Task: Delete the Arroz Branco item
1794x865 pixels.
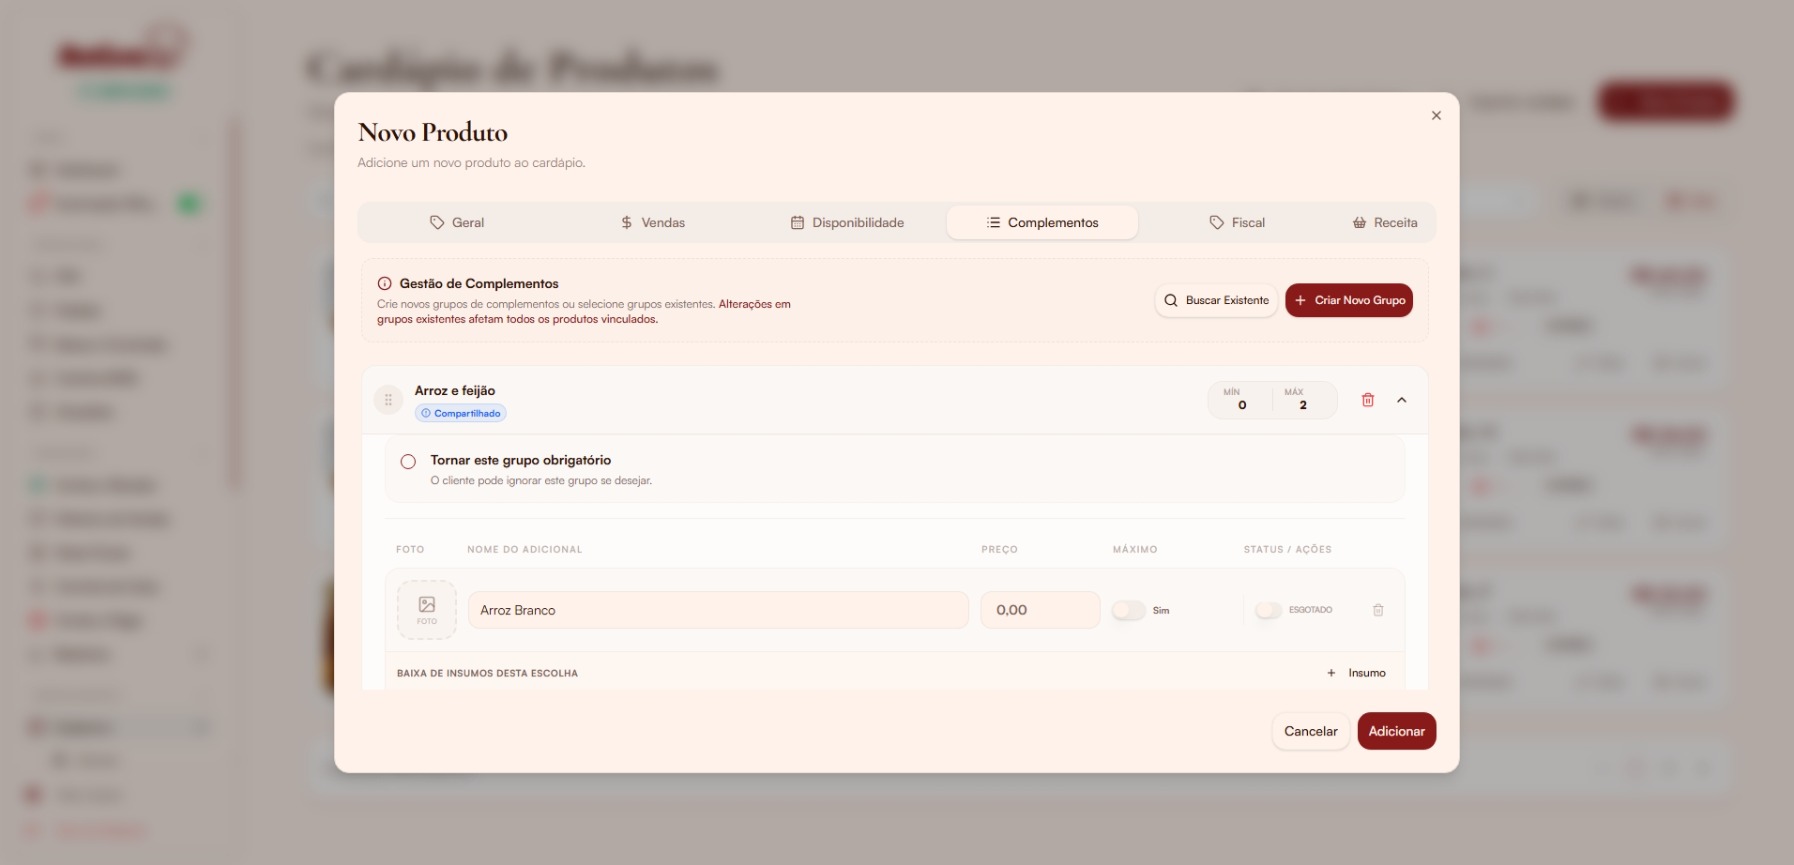Action: point(1378,610)
